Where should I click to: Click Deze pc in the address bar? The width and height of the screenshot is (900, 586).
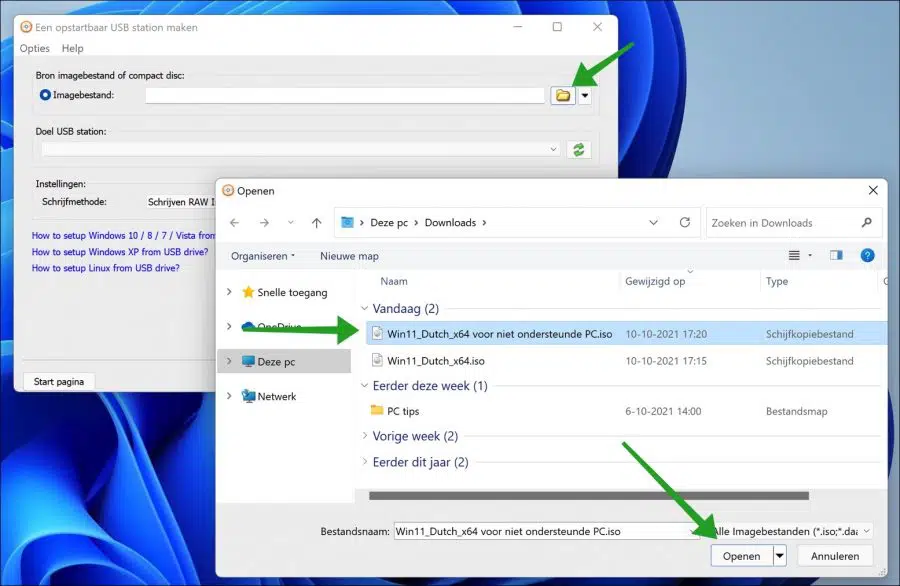click(x=389, y=223)
